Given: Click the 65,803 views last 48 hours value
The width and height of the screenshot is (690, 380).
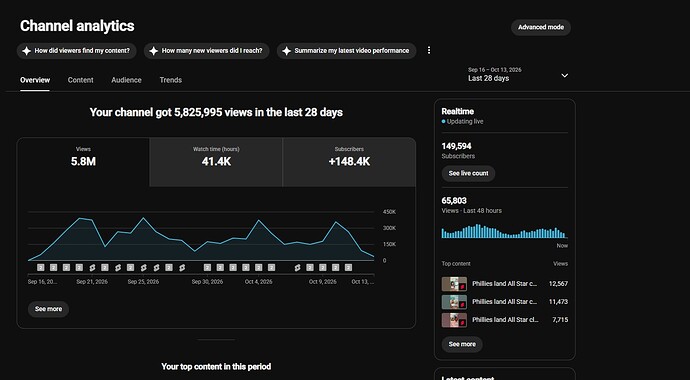Looking at the screenshot, I should pos(454,201).
